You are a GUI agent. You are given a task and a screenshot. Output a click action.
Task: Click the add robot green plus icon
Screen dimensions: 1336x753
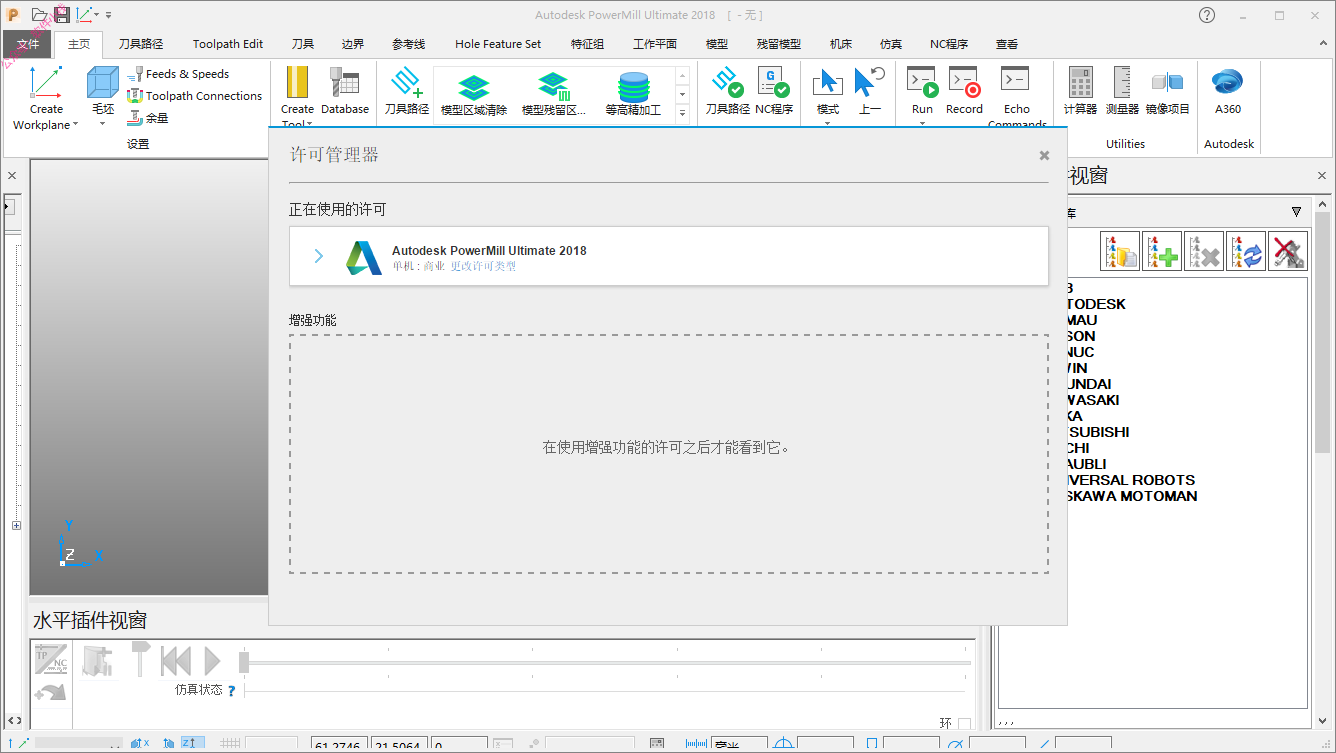1162,251
